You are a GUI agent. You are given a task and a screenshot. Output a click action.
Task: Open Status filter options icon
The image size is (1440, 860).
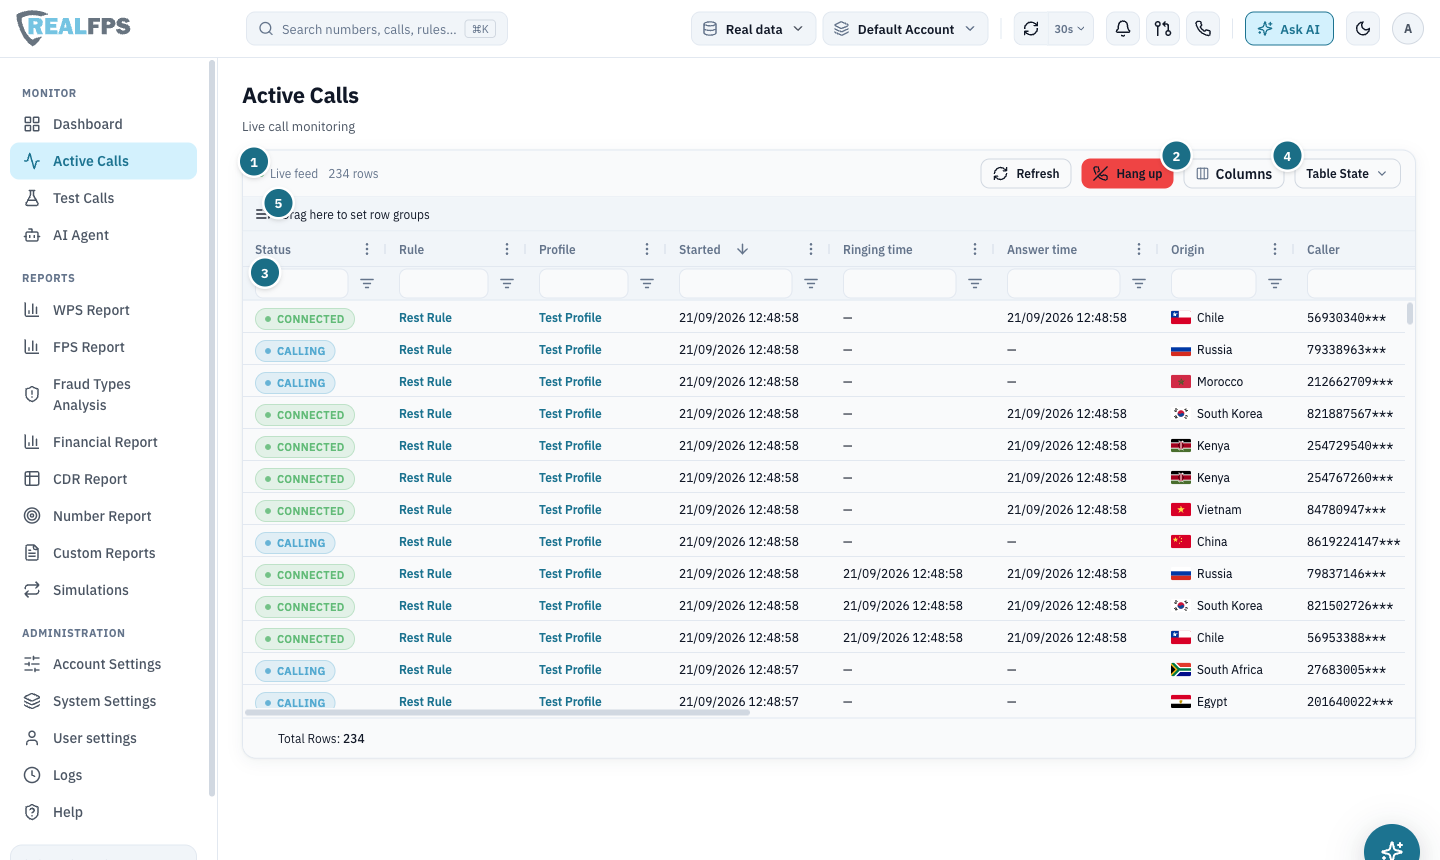(x=367, y=284)
